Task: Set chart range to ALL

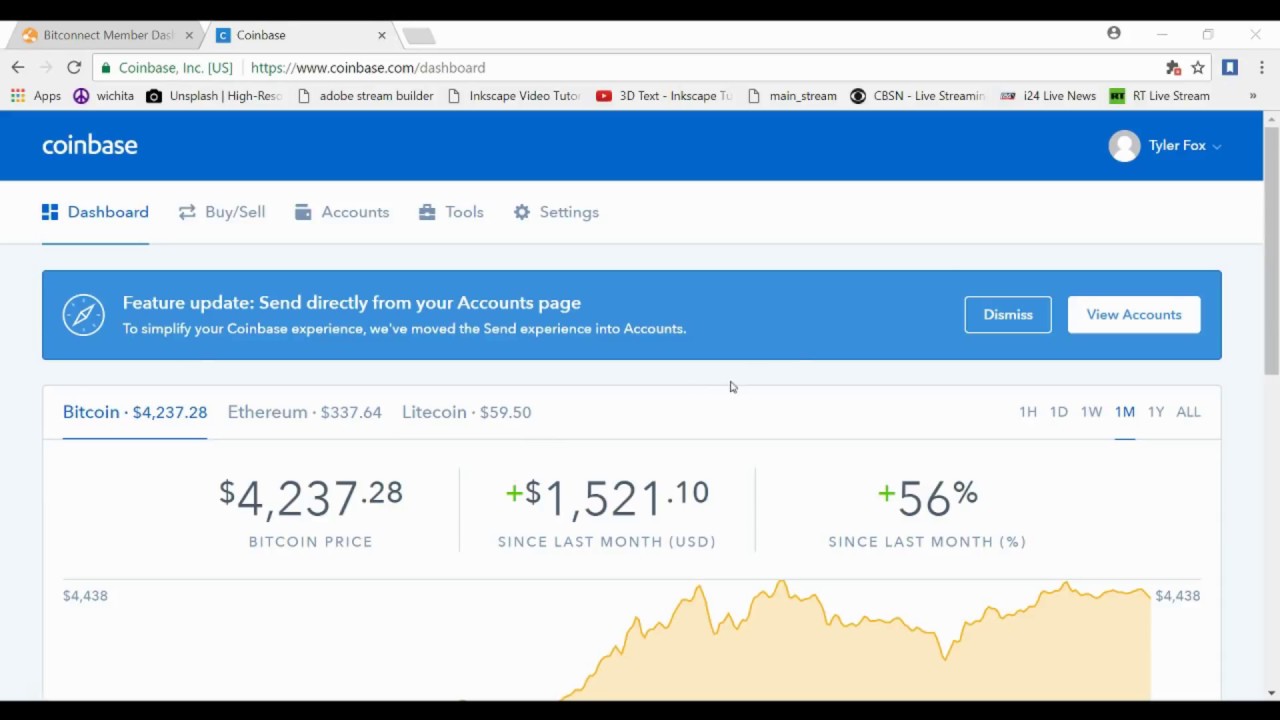Action: click(x=1188, y=412)
